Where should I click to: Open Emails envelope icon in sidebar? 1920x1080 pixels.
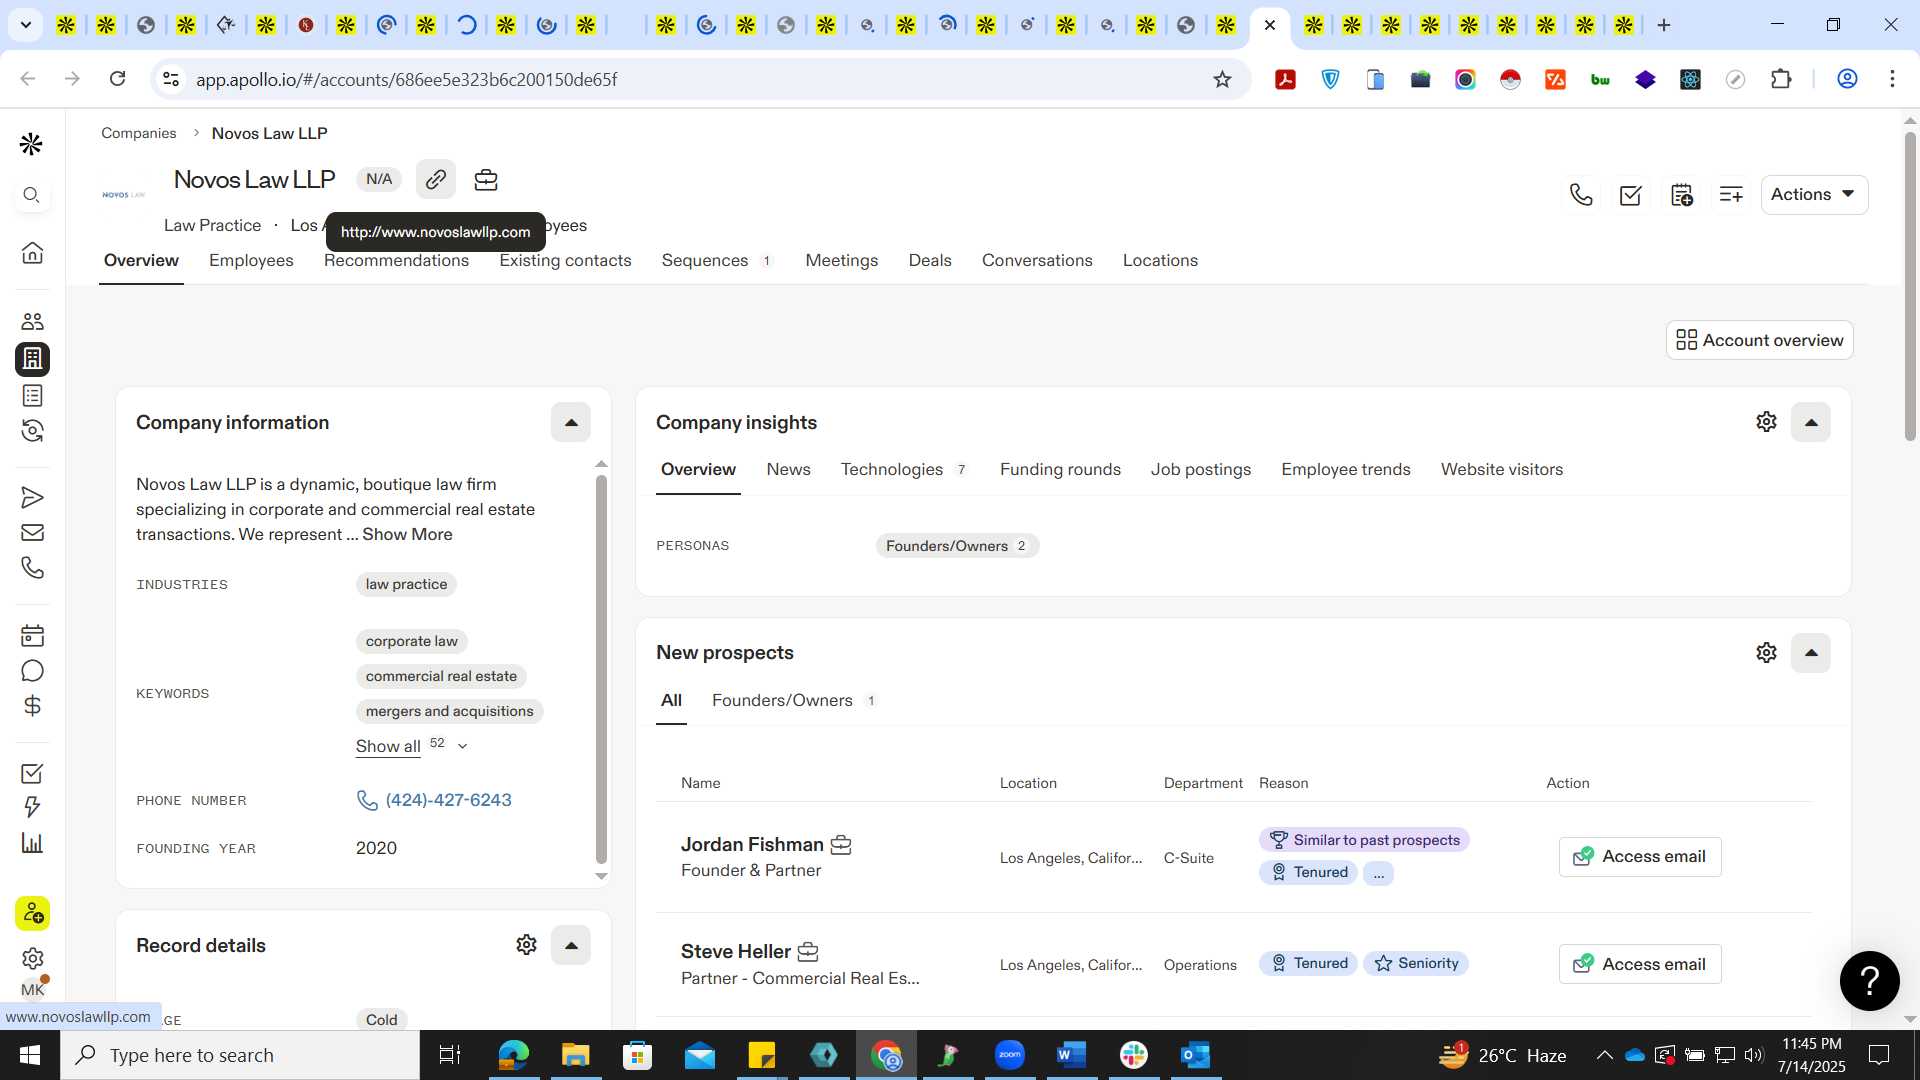click(32, 532)
